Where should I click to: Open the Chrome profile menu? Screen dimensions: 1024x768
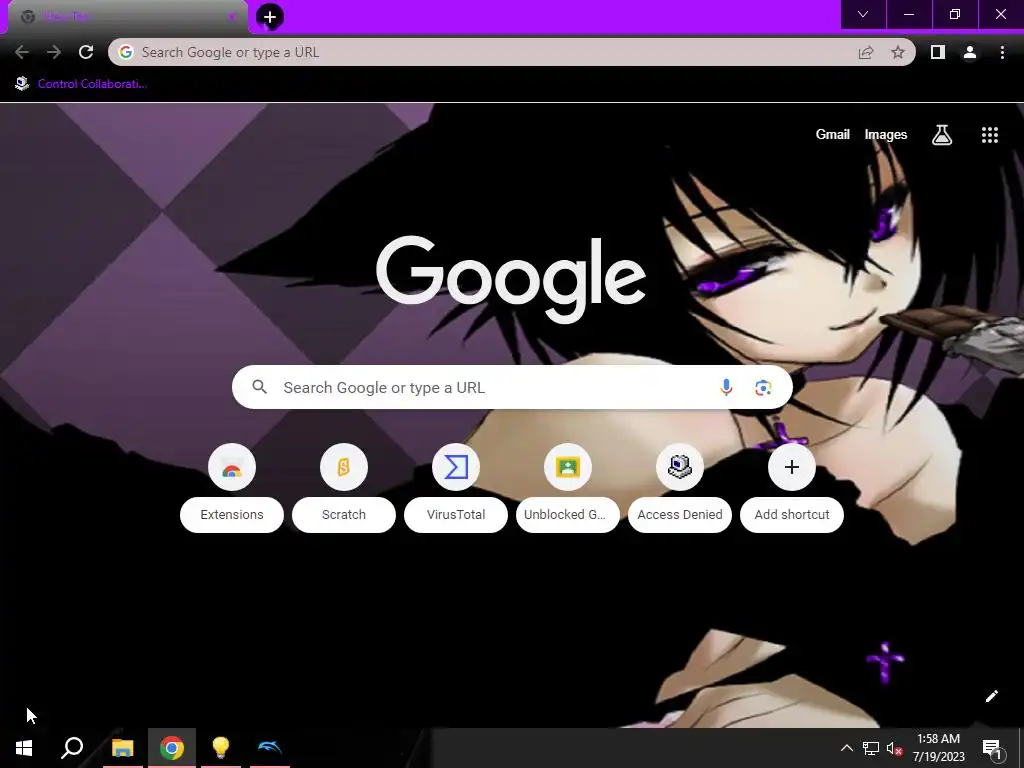click(x=970, y=52)
